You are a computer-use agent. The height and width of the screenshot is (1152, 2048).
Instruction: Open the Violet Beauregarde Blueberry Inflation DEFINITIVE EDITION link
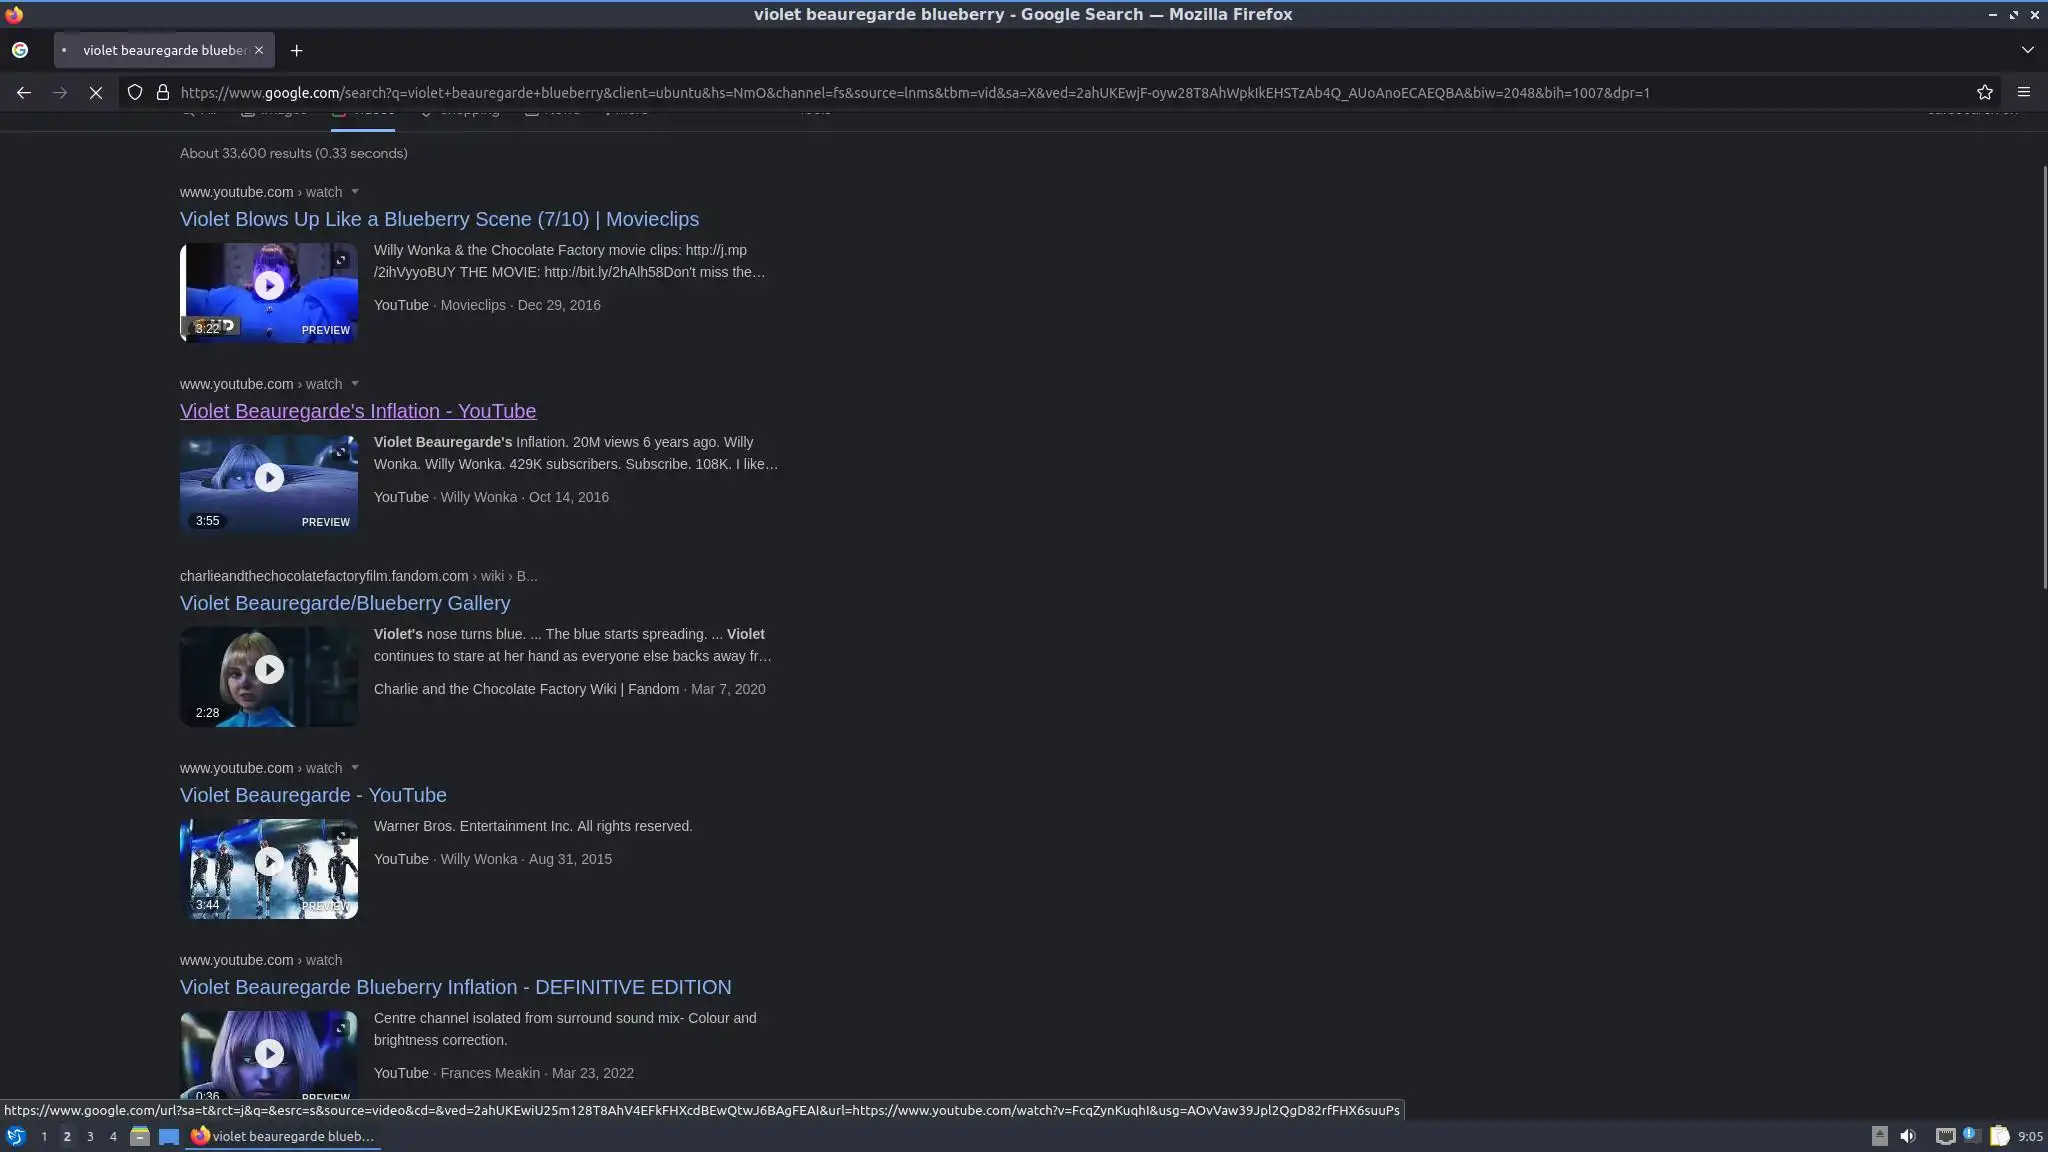(x=455, y=987)
